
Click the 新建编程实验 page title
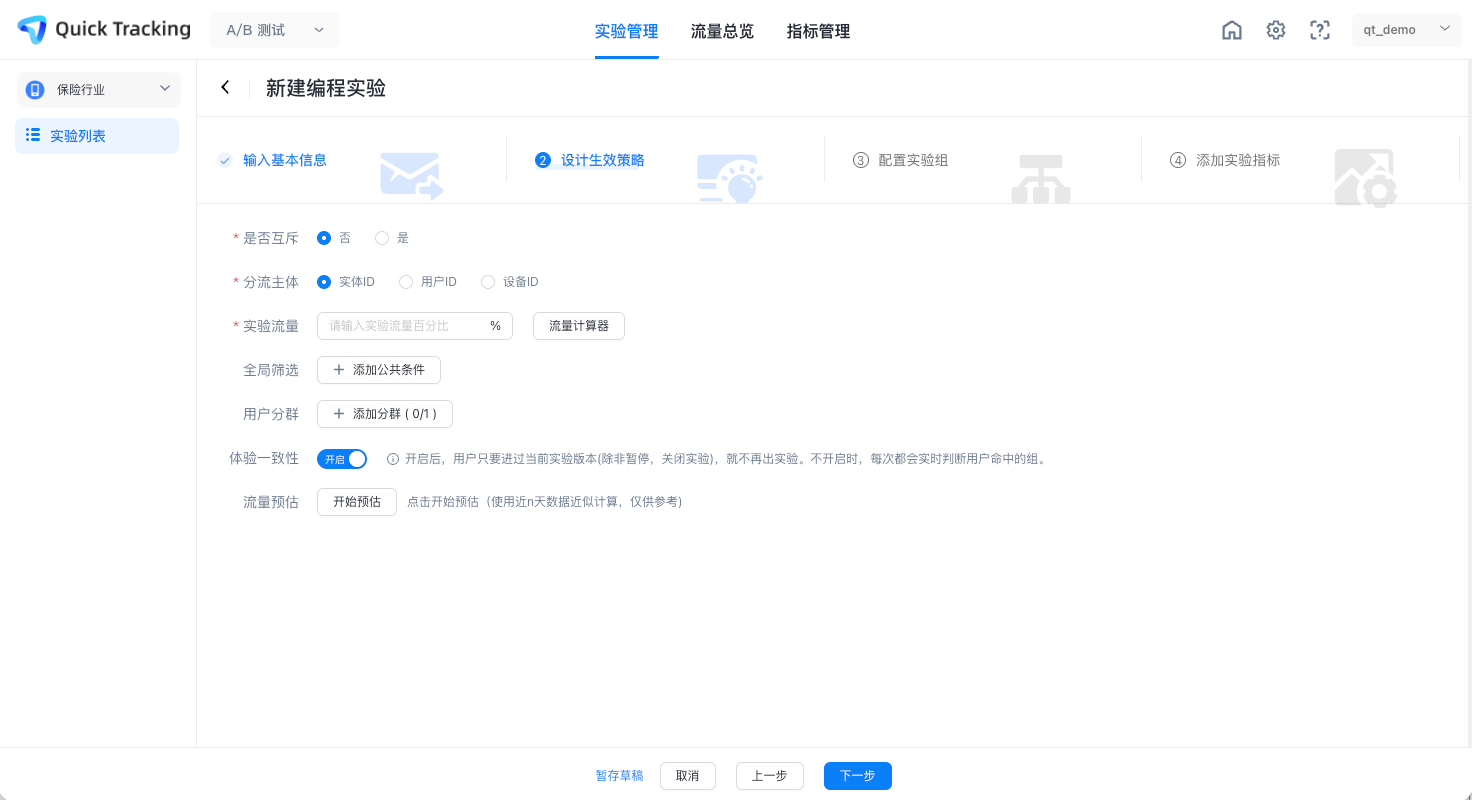326,88
